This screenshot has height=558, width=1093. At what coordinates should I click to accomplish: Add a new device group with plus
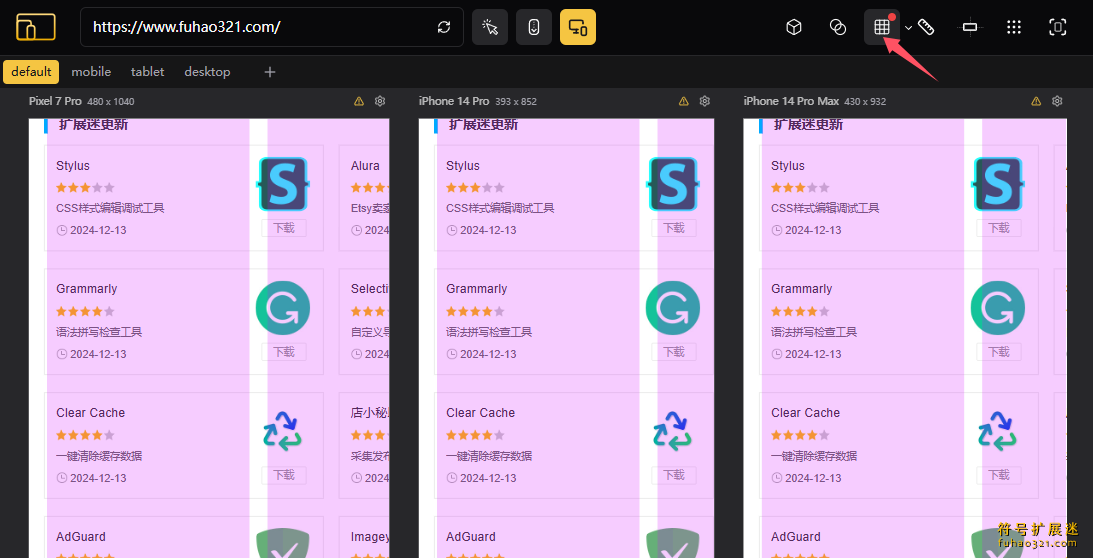(x=270, y=72)
